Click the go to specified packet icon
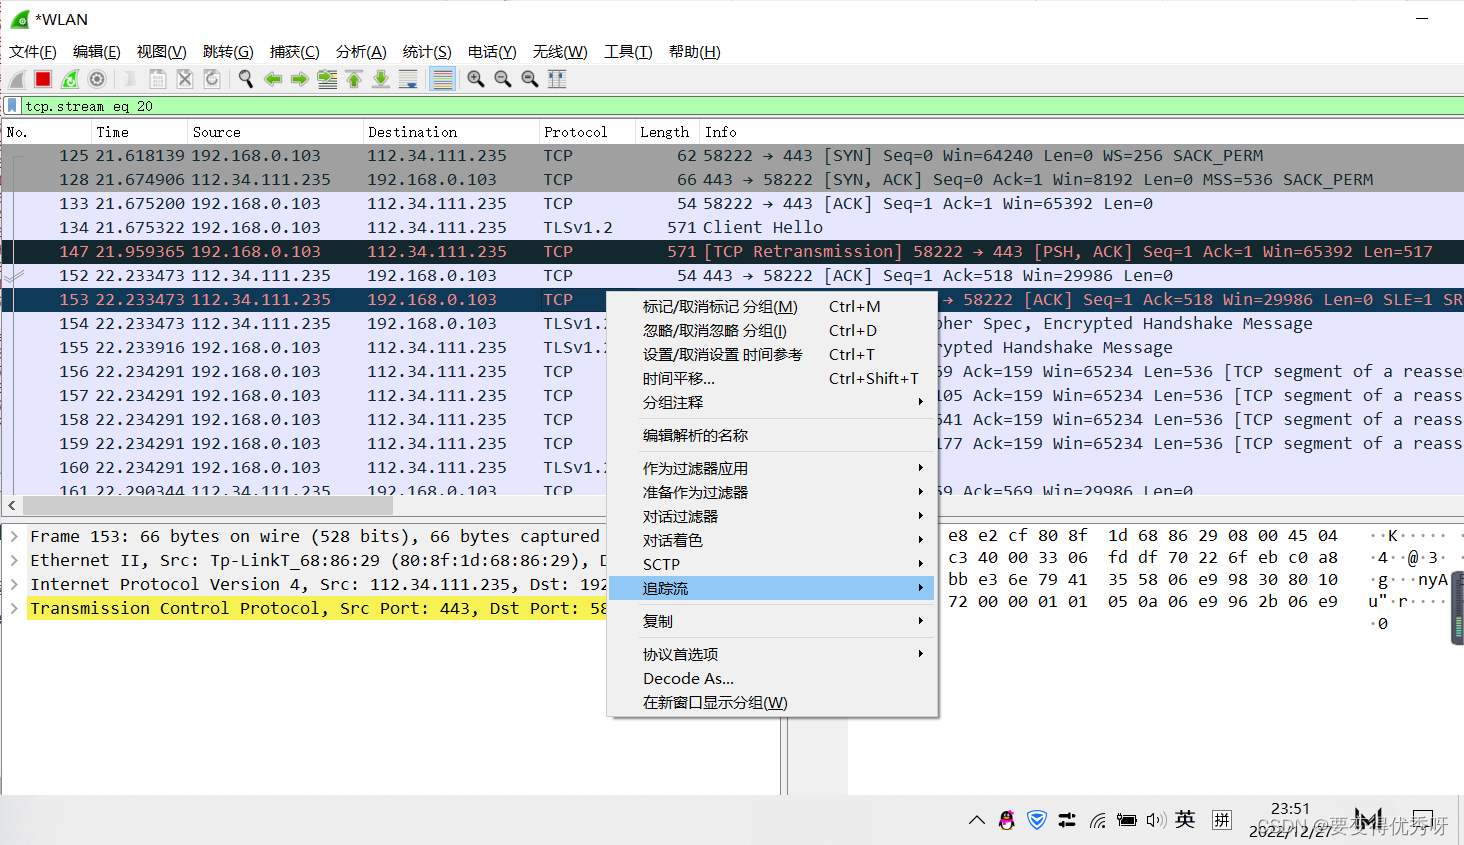The width and height of the screenshot is (1464, 845). [327, 79]
